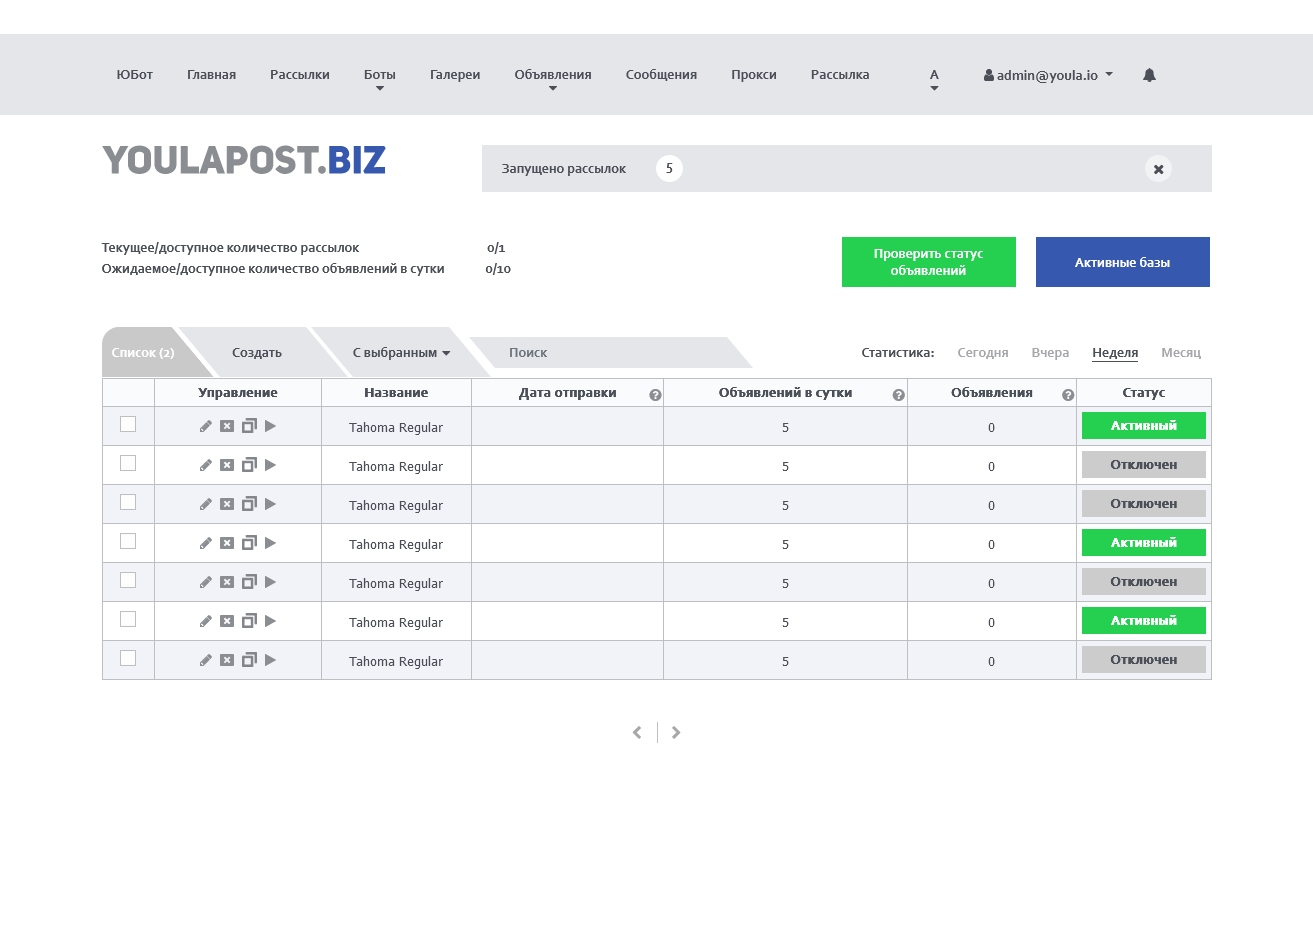The width and height of the screenshot is (1313, 946).
Task: Click the '5' launched mailings counter badge
Action: [669, 169]
